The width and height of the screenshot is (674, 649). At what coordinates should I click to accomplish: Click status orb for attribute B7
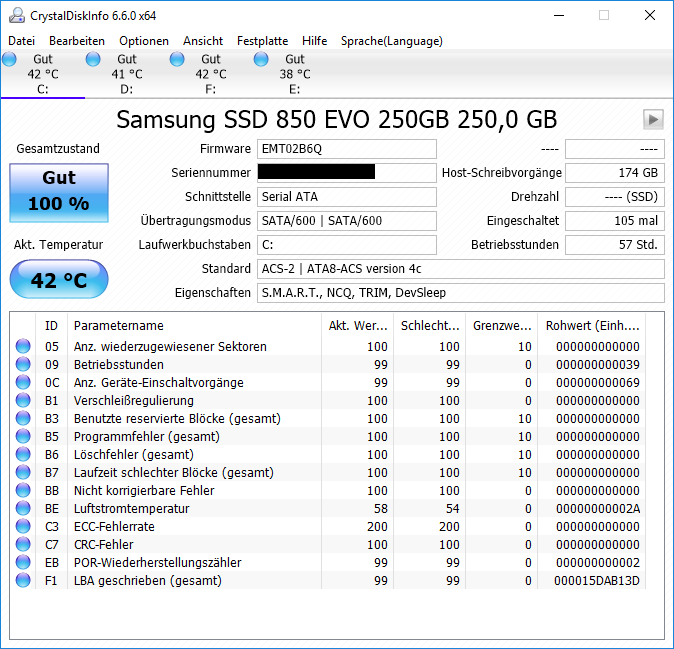23,473
